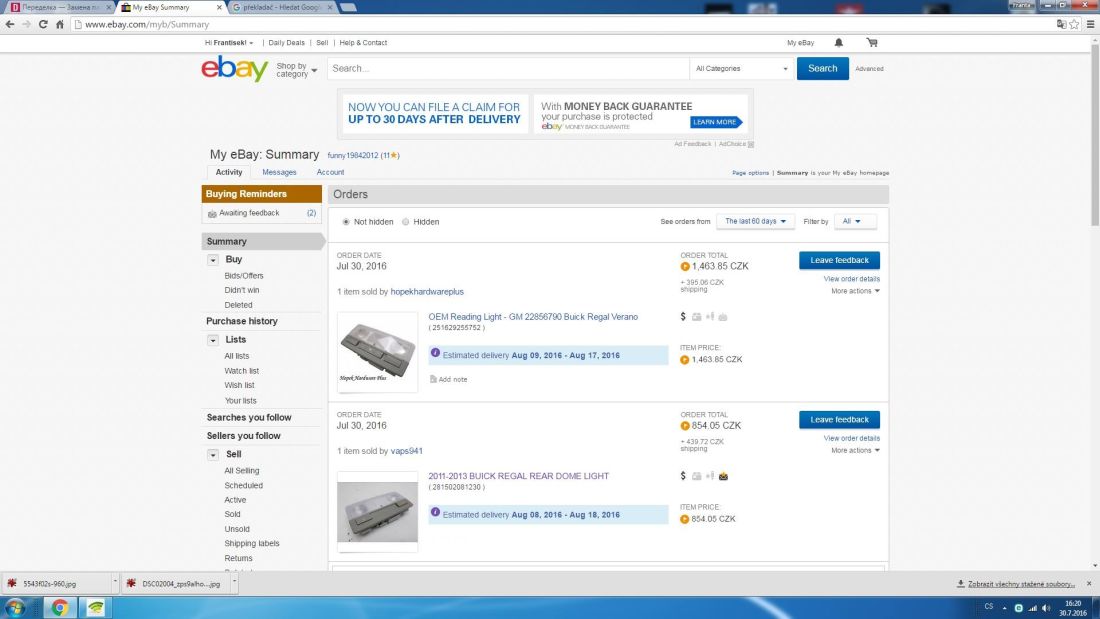
Task: Click the eBay search input field
Action: [508, 69]
